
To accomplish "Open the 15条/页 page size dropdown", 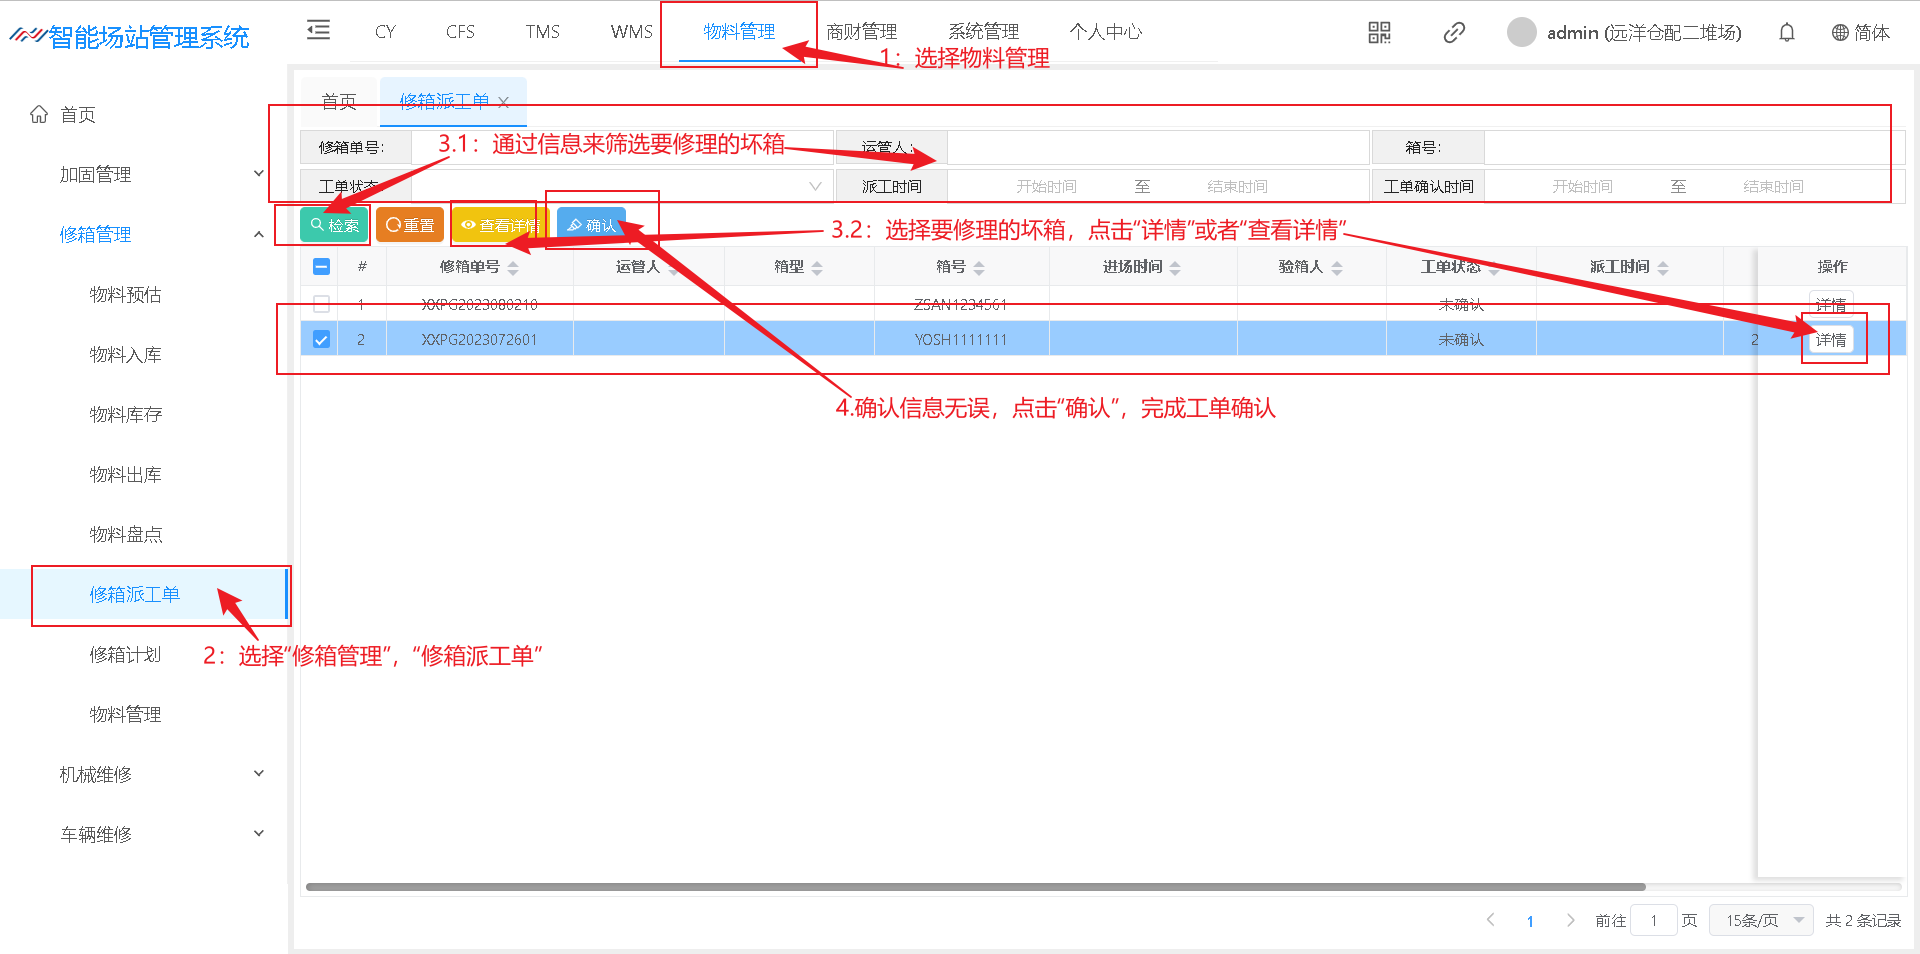I will tap(1761, 920).
